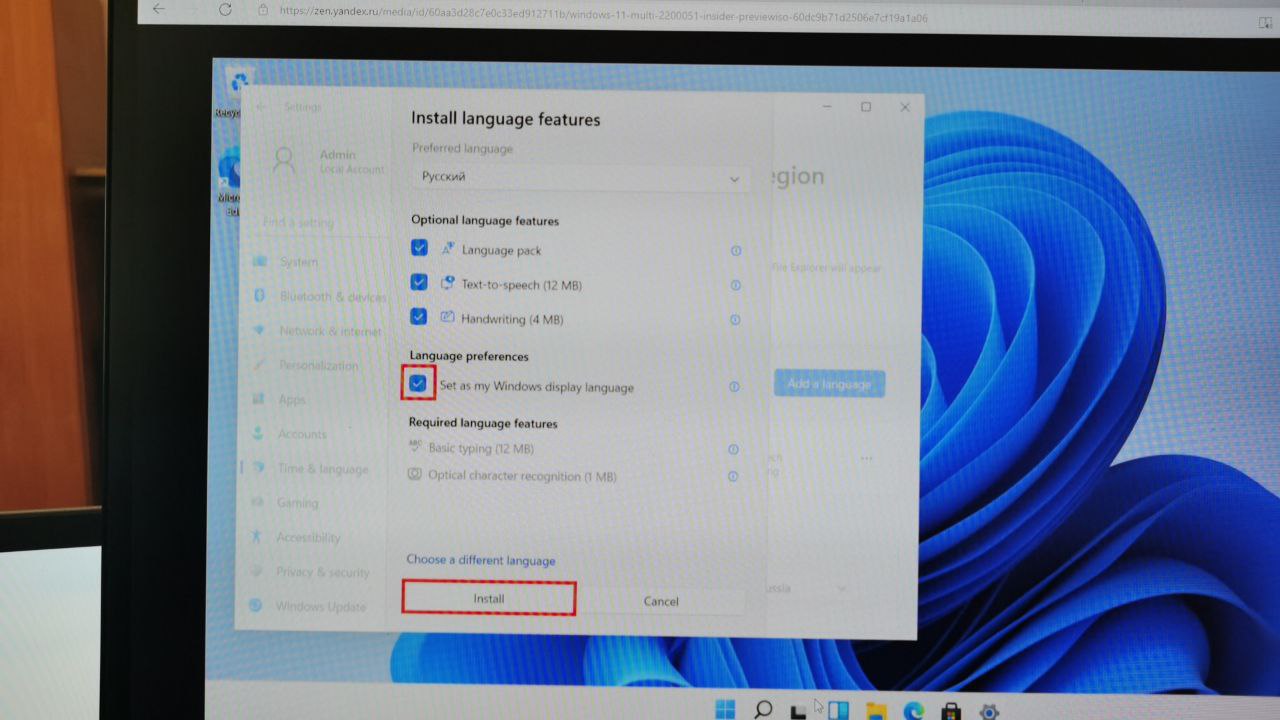Screen dimensions: 1280x720
Task: Click the browser back arrow
Action: [x=158, y=8]
